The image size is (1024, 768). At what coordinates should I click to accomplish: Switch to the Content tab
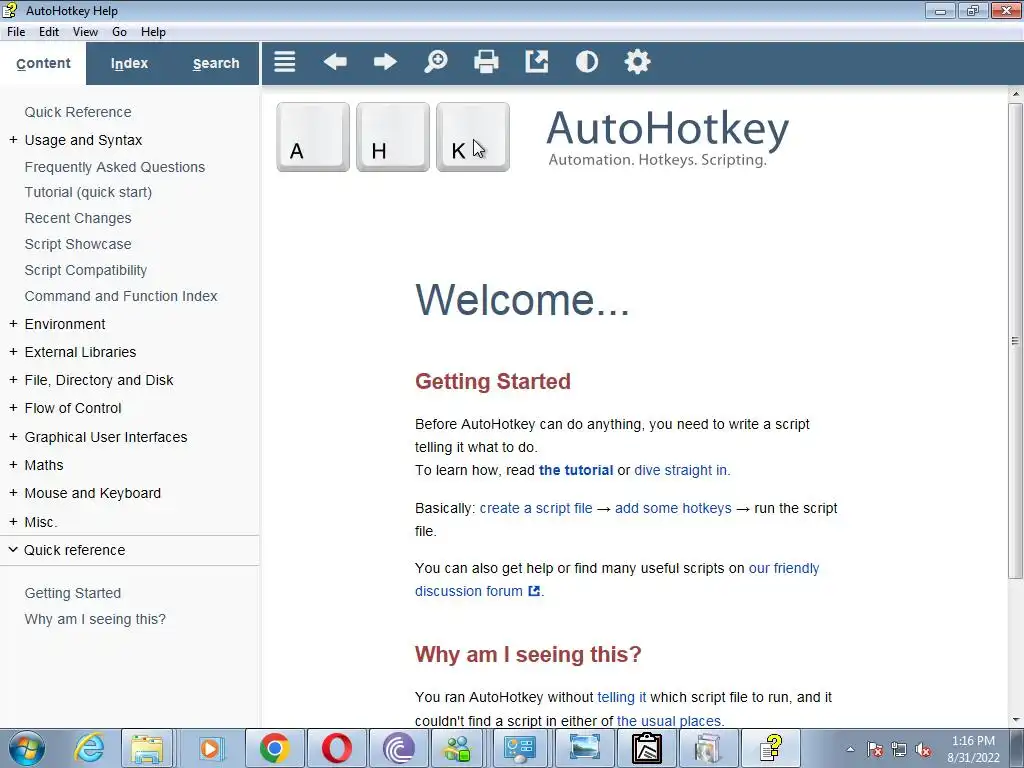point(43,63)
